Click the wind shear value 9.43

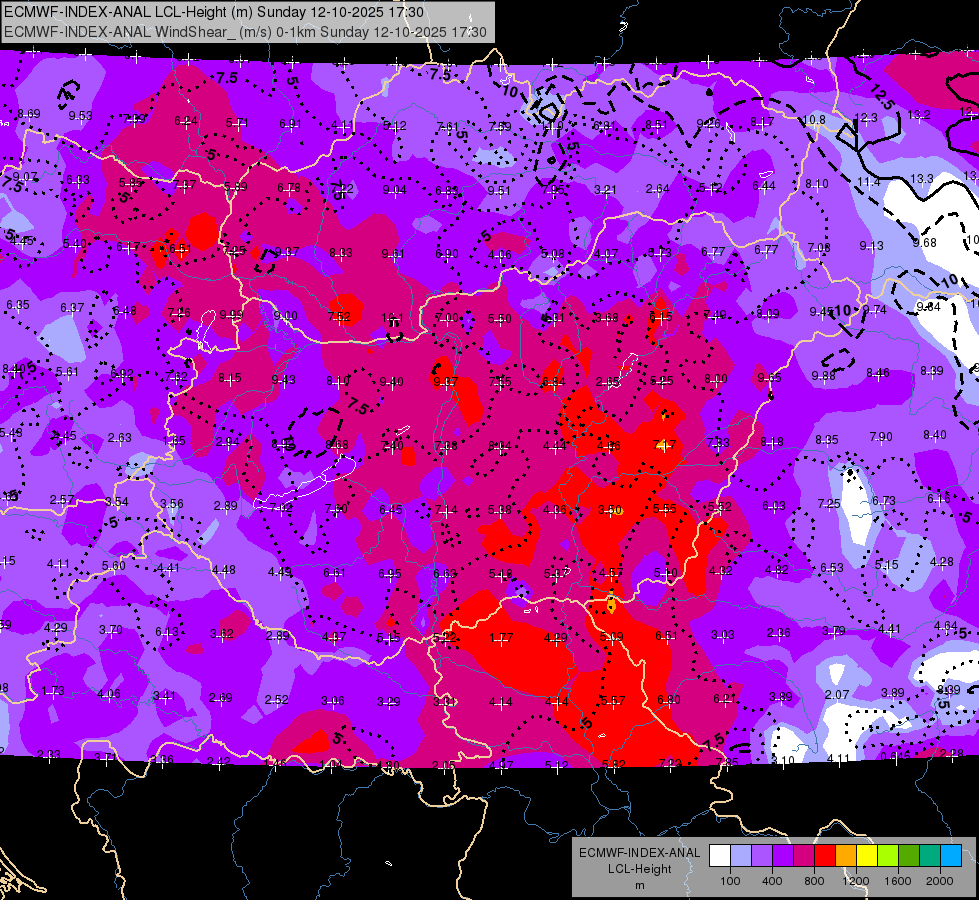(283, 379)
